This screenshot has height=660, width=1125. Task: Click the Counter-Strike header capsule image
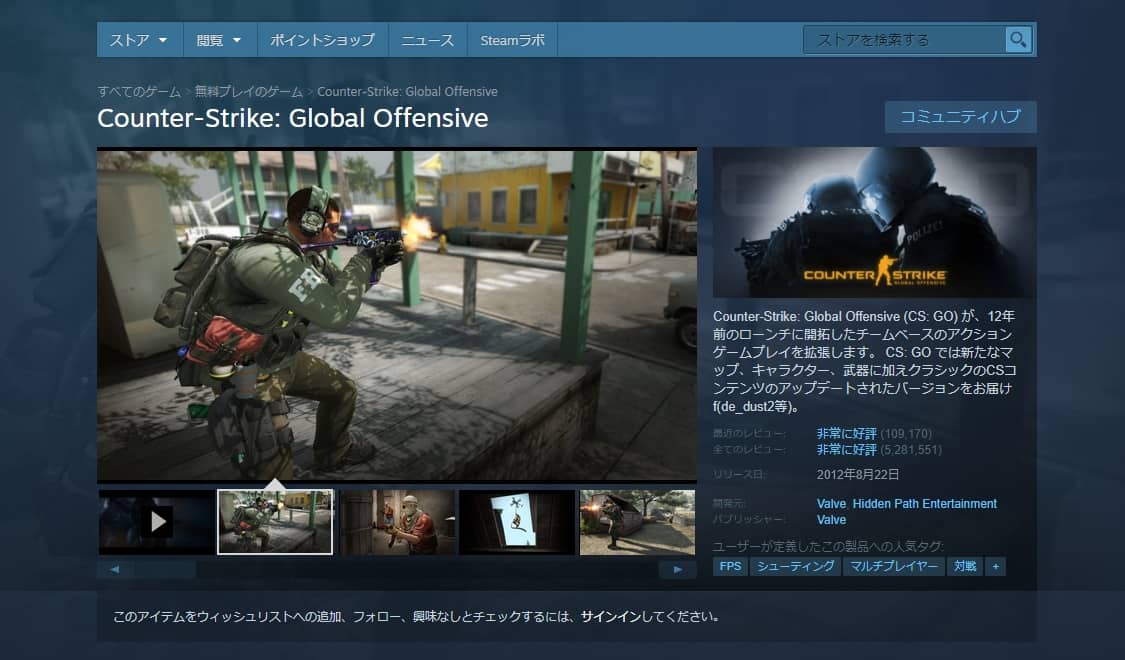(x=875, y=222)
